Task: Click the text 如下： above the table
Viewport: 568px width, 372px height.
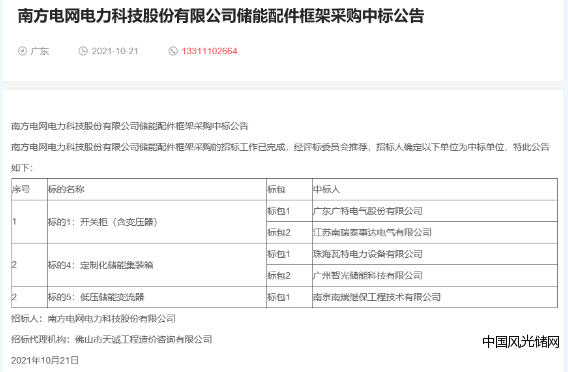Action: point(22,168)
